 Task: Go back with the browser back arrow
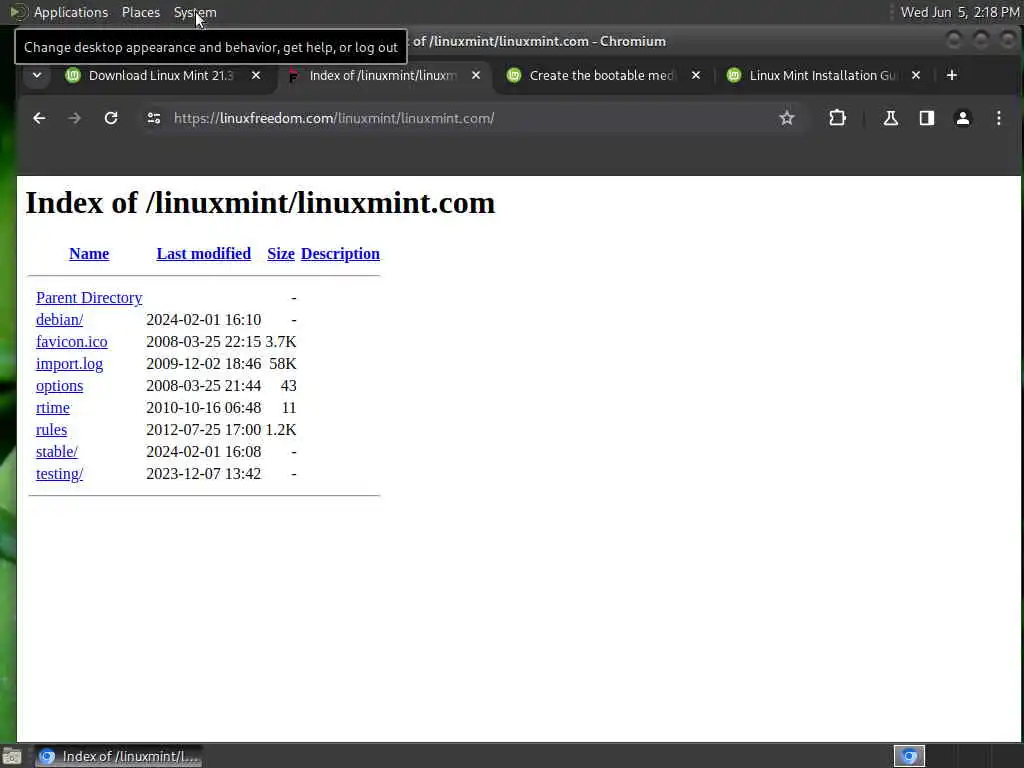tap(39, 118)
